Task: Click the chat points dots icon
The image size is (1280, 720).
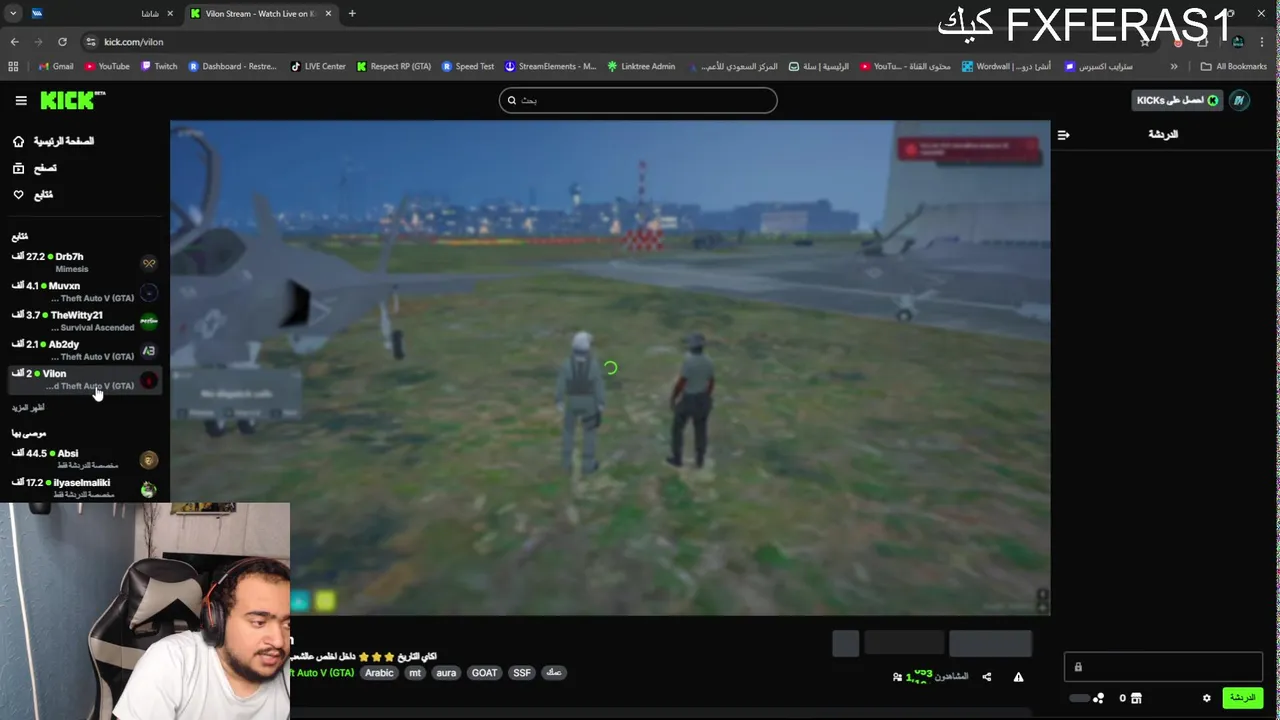Action: click(1099, 698)
